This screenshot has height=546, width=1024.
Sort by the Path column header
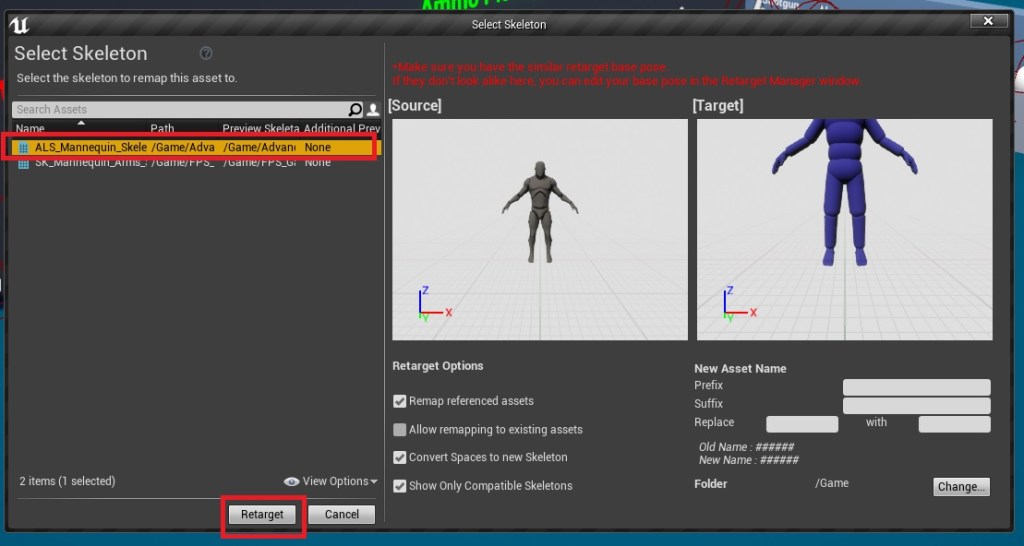coord(162,129)
